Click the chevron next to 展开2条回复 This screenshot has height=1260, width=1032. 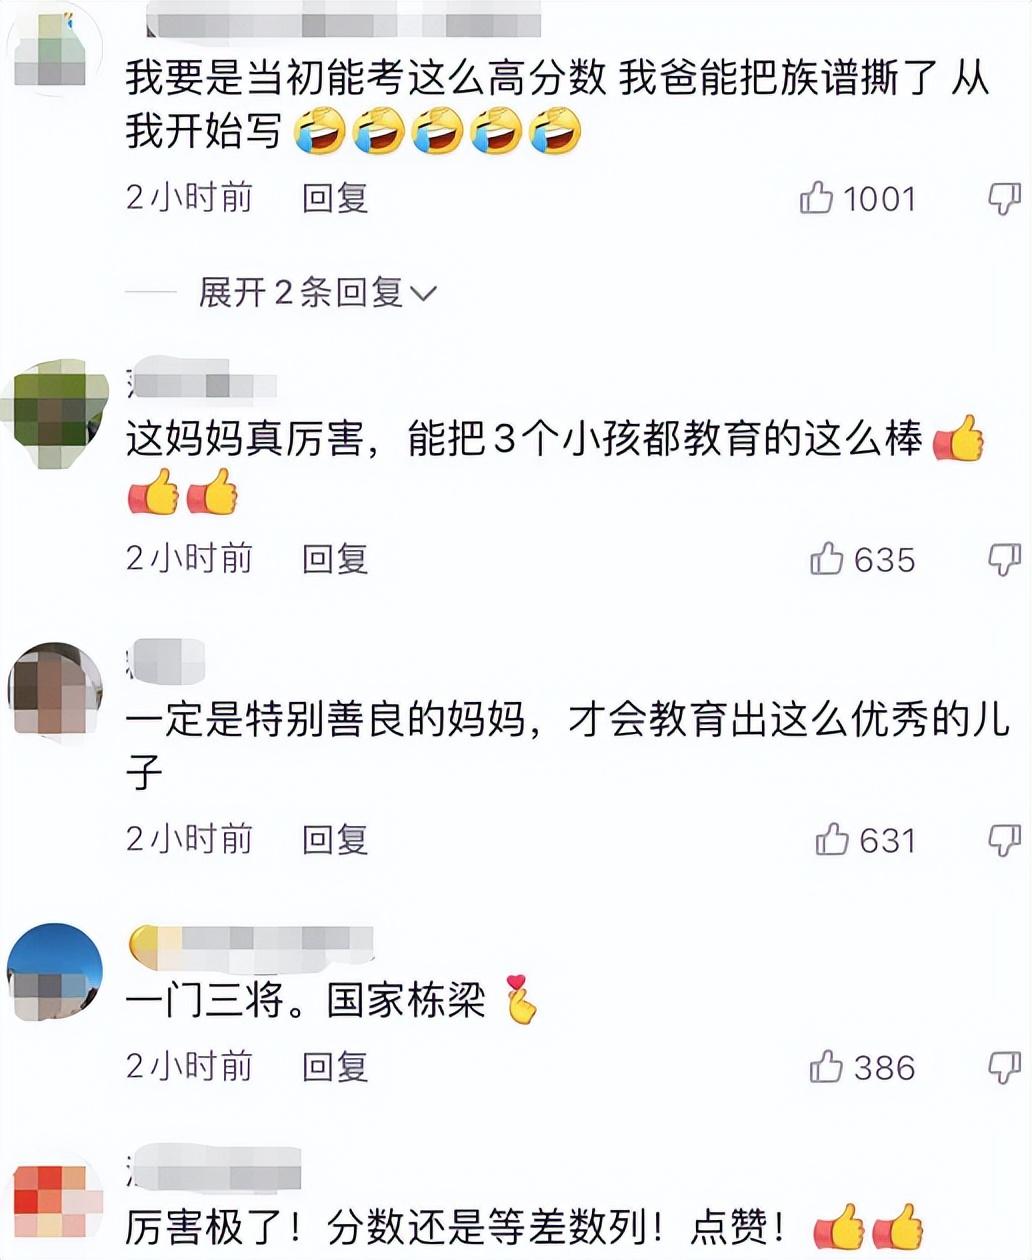[x=424, y=294]
